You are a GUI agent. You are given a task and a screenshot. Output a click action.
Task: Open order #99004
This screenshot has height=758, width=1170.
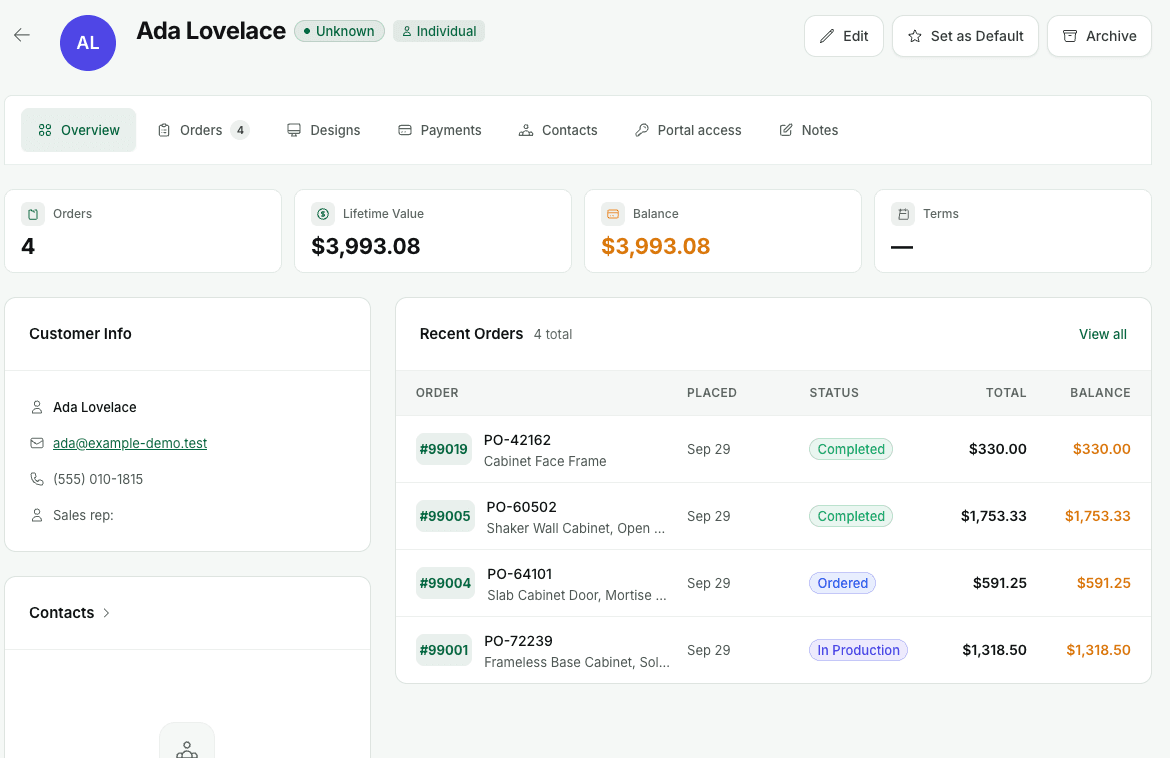[x=445, y=583]
